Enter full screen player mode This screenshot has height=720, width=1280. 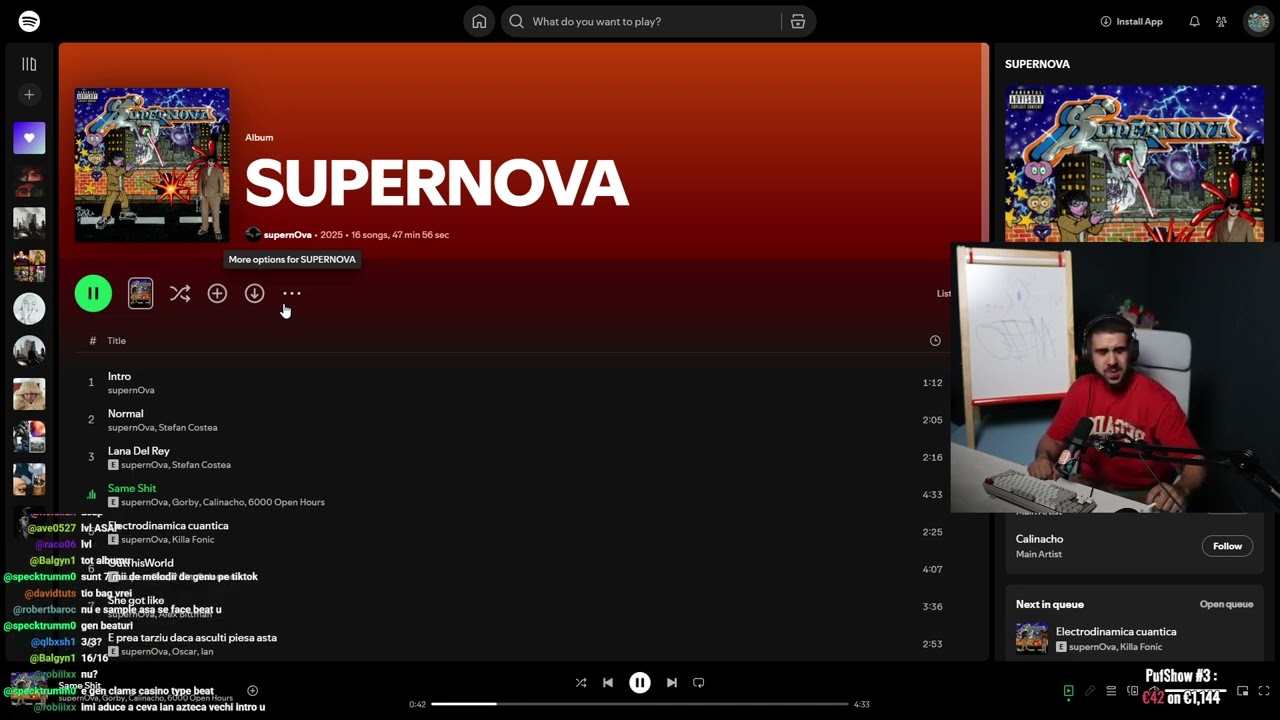[x=1264, y=691]
